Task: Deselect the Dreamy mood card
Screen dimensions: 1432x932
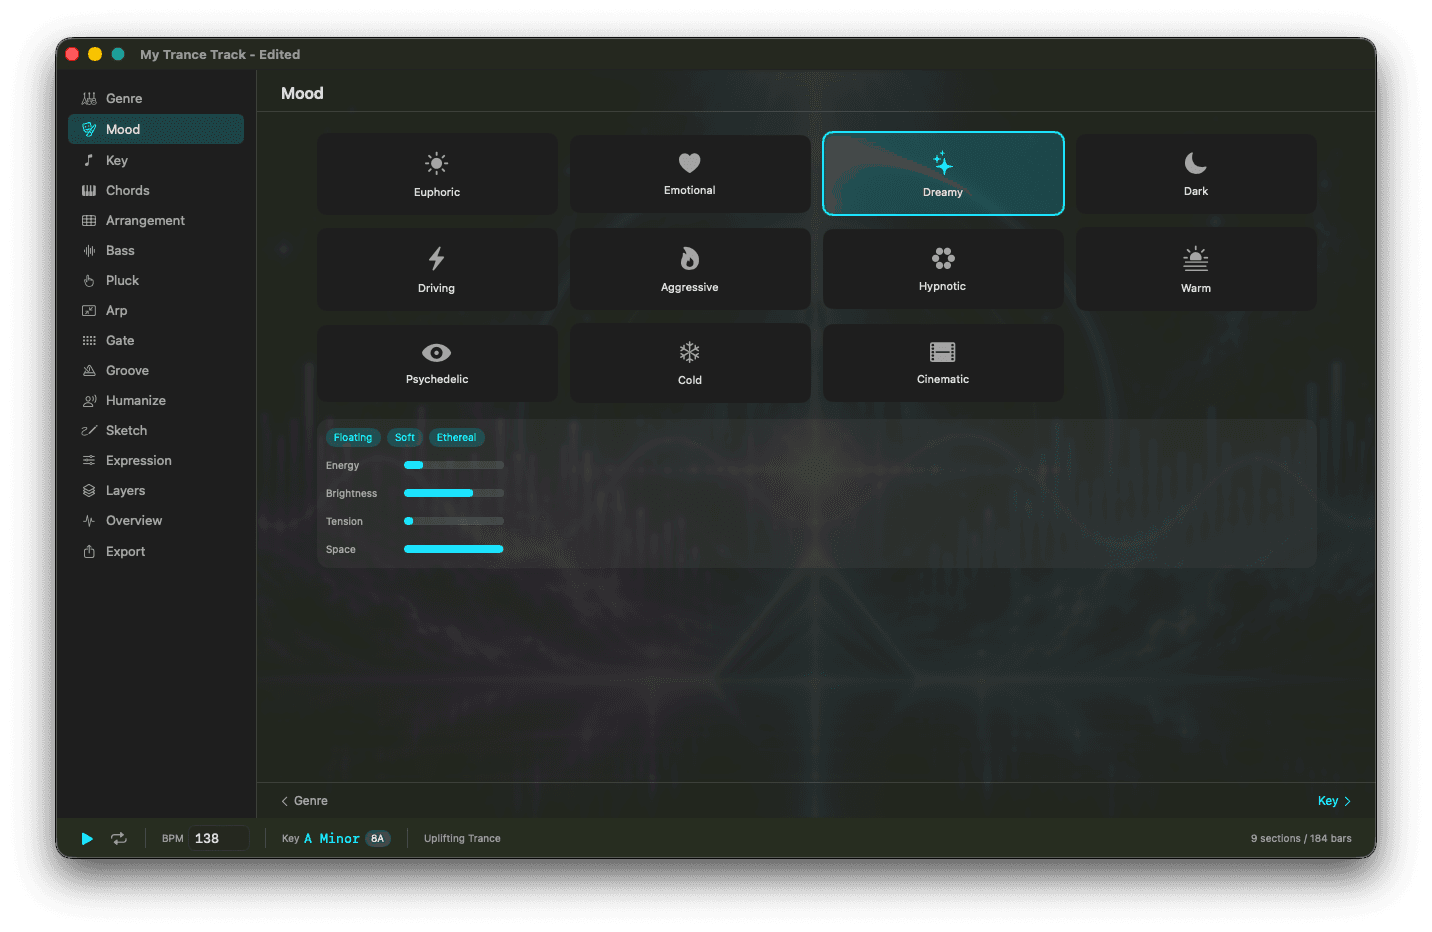Action: [x=943, y=174]
